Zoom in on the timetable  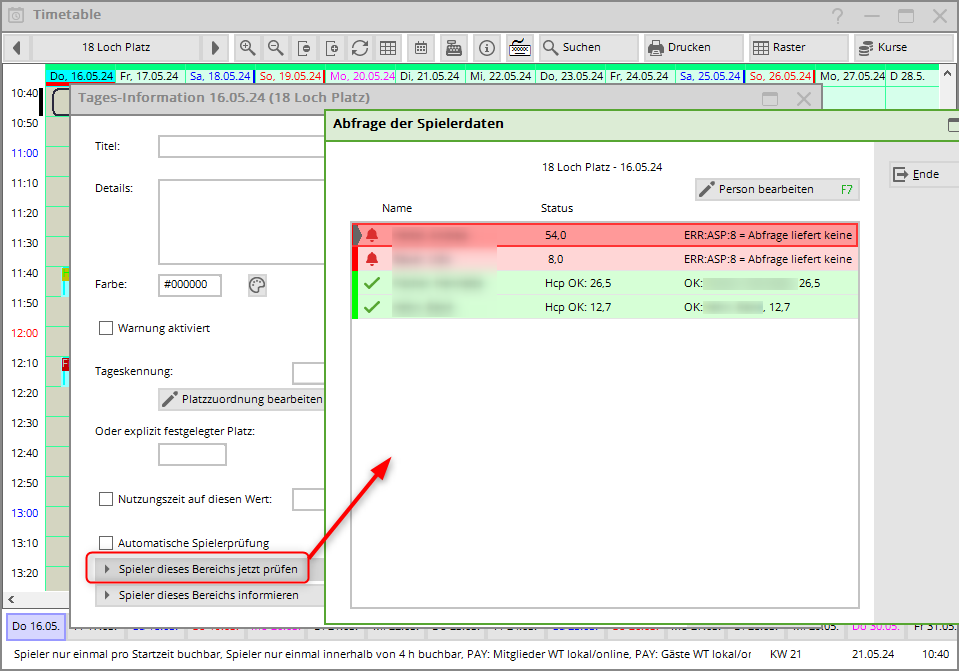247,48
